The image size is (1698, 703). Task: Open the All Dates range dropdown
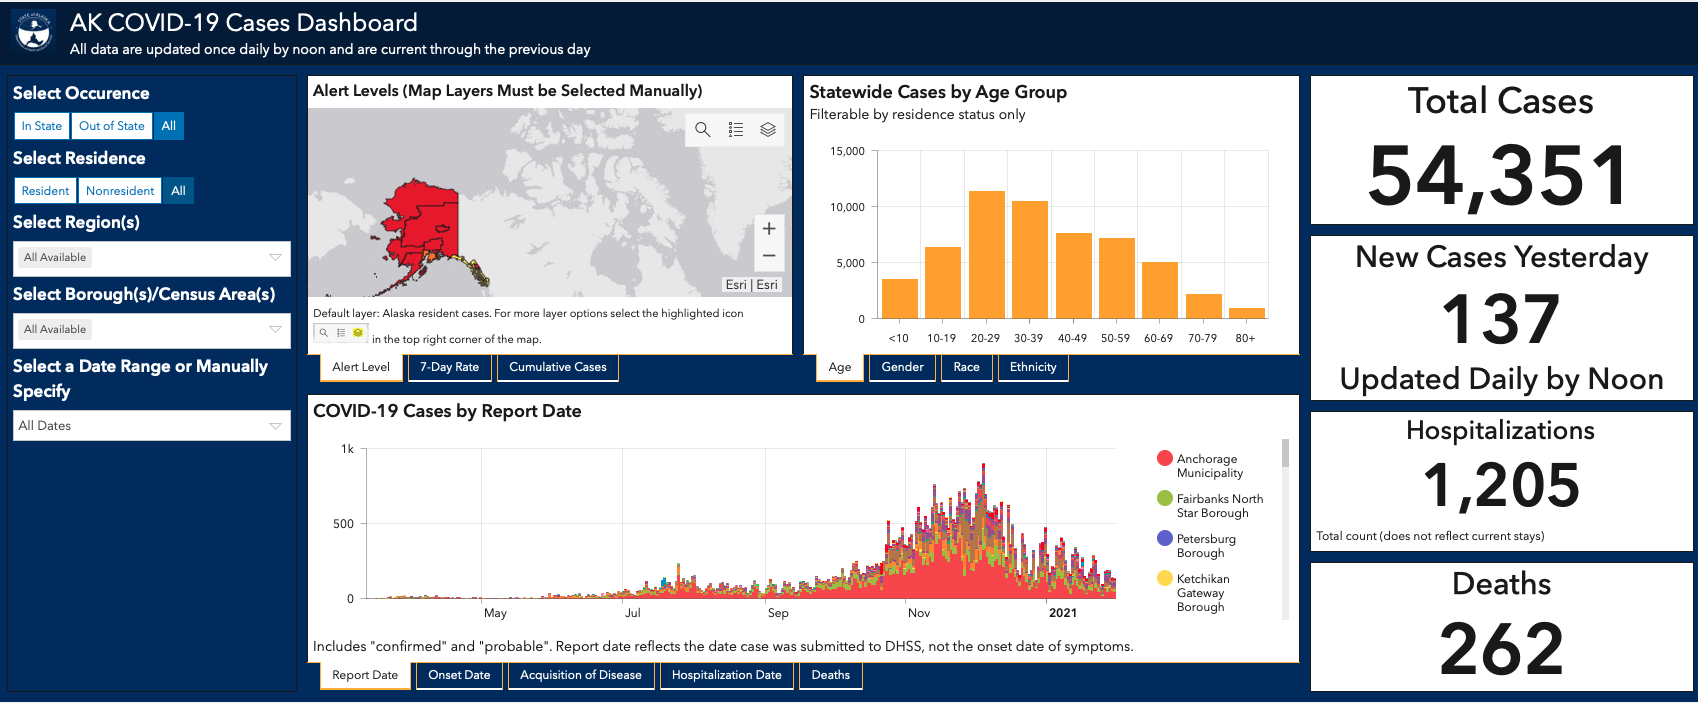click(152, 426)
